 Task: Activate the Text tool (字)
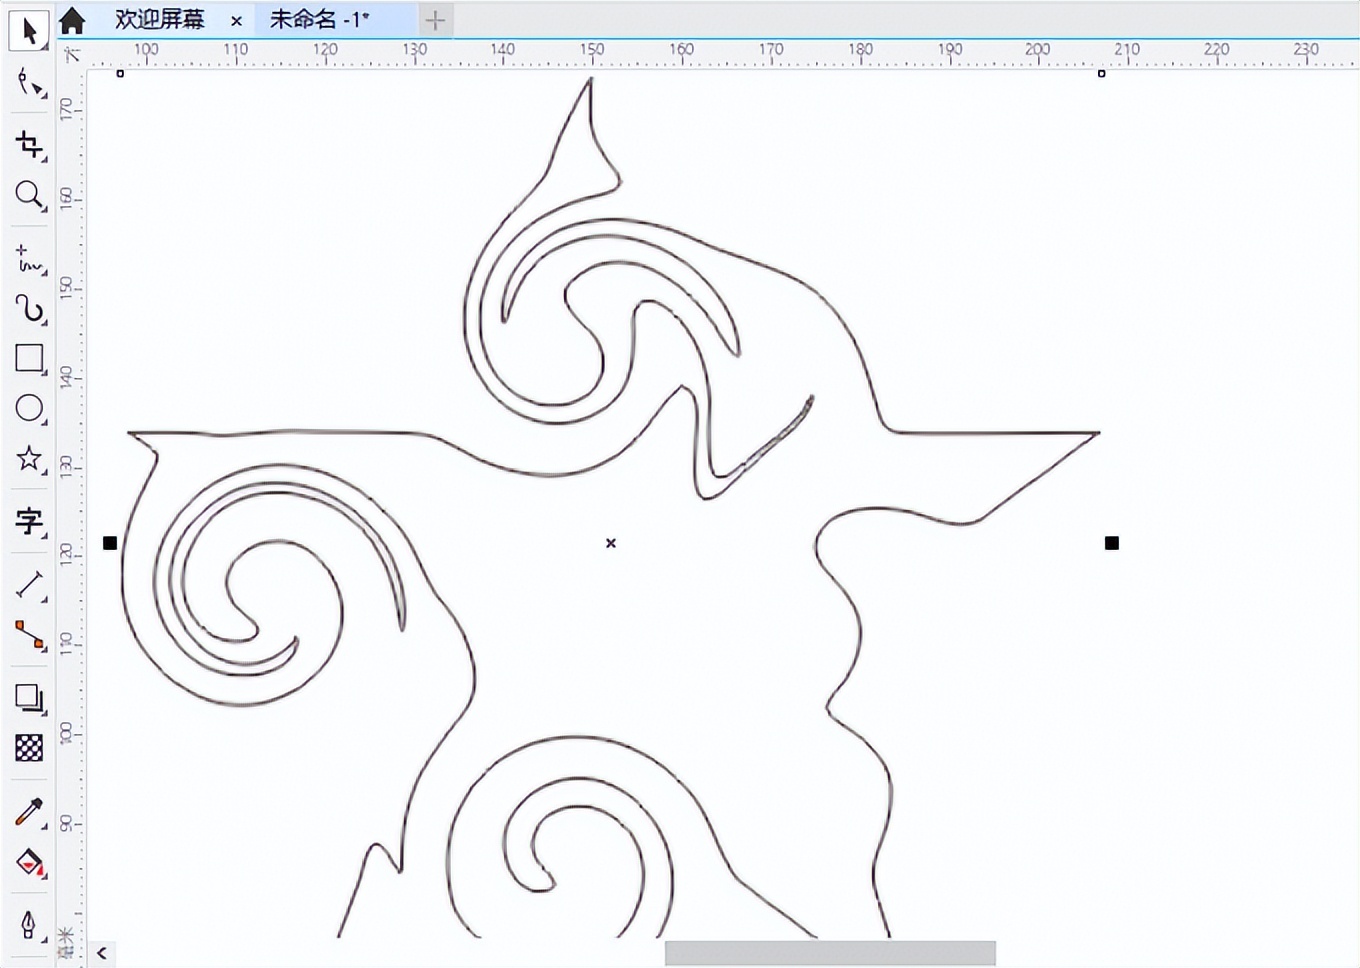pos(29,521)
